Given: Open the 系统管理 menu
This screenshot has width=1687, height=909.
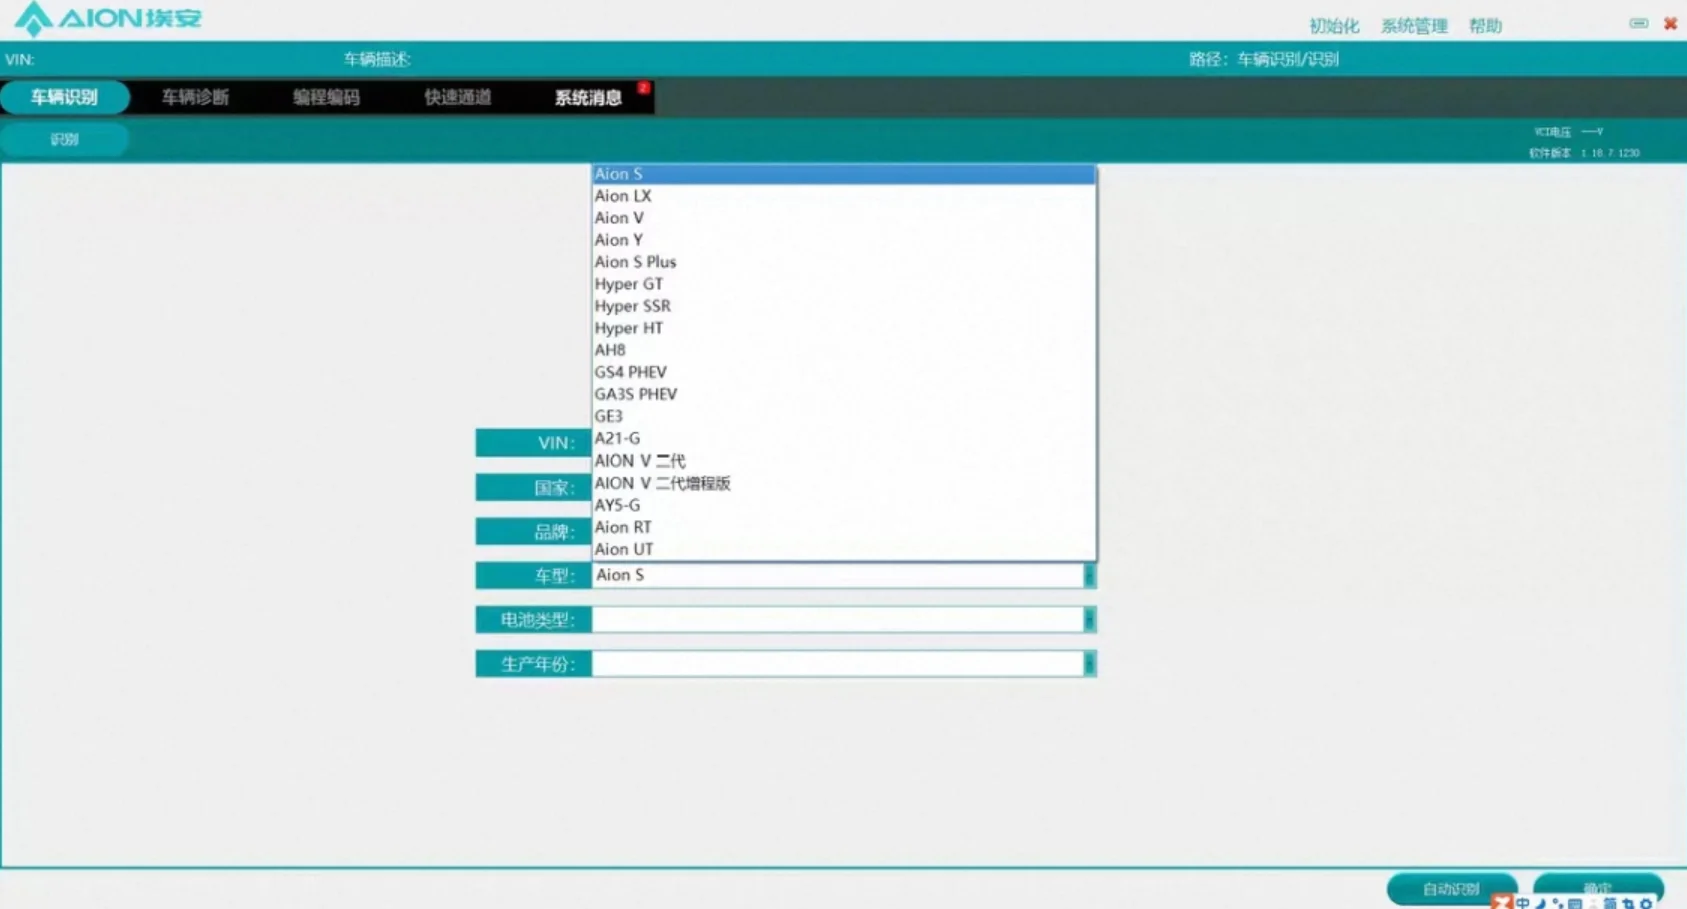Looking at the screenshot, I should (x=1414, y=26).
